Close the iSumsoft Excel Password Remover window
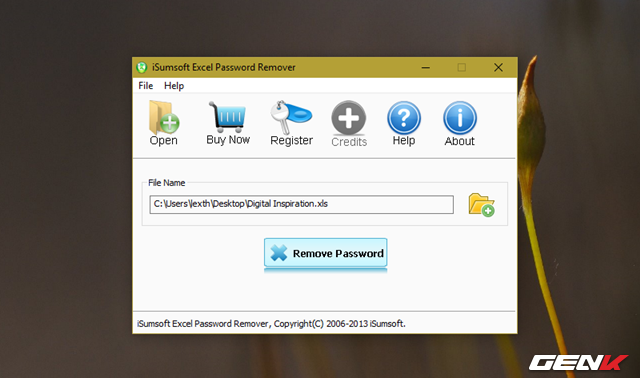Viewport: 640px width, 378px height. [x=498, y=67]
